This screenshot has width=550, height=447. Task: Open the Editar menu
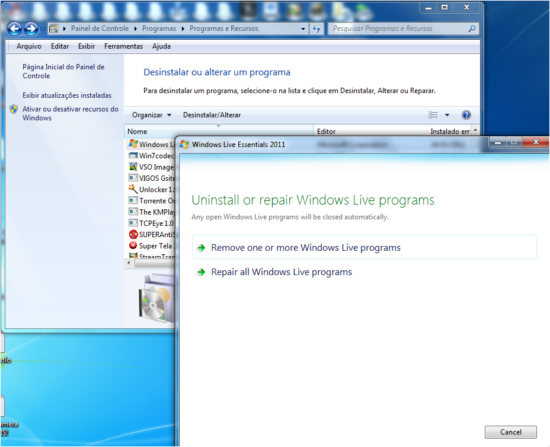[x=60, y=46]
